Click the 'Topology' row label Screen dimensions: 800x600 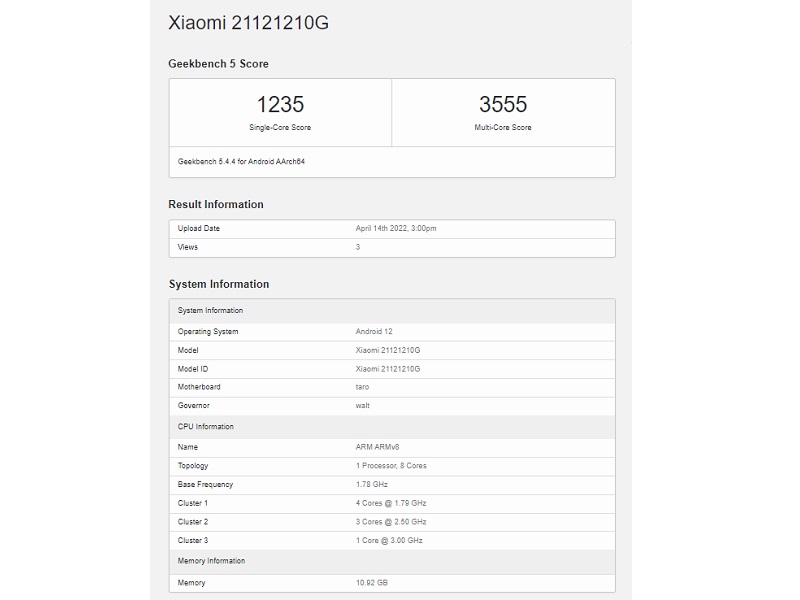(x=193, y=466)
